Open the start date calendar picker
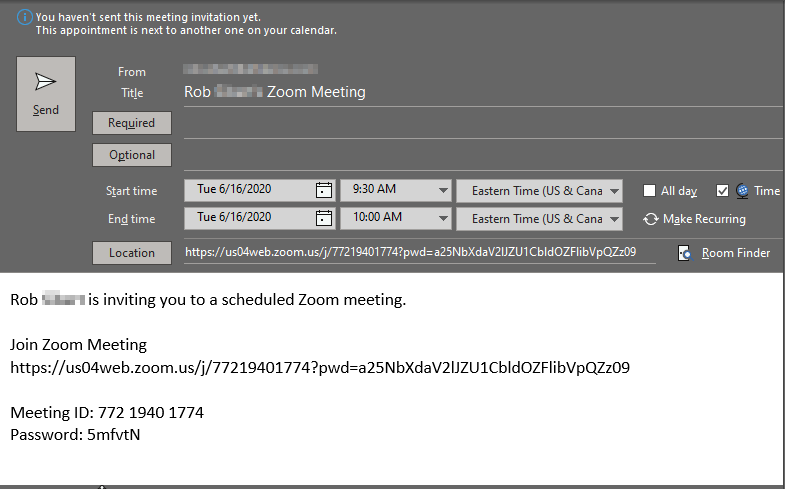The height and width of the screenshot is (489, 785). (323, 190)
